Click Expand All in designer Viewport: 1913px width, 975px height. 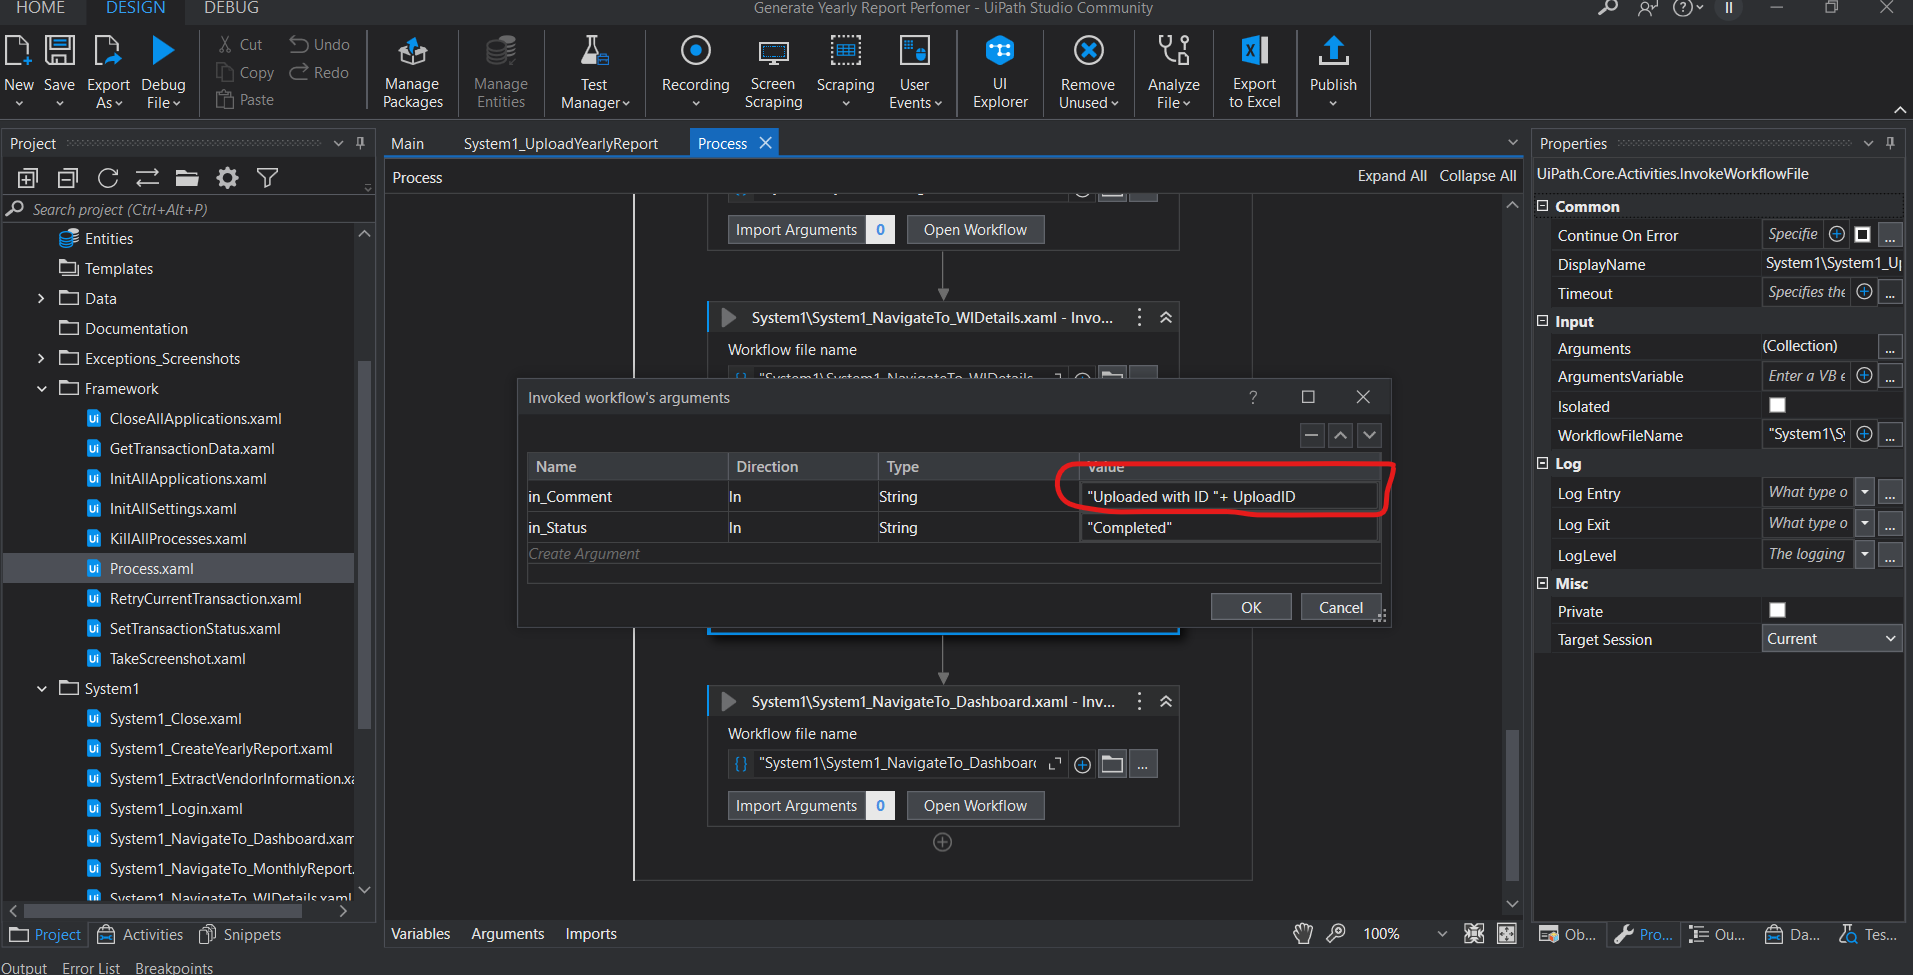[x=1392, y=176]
